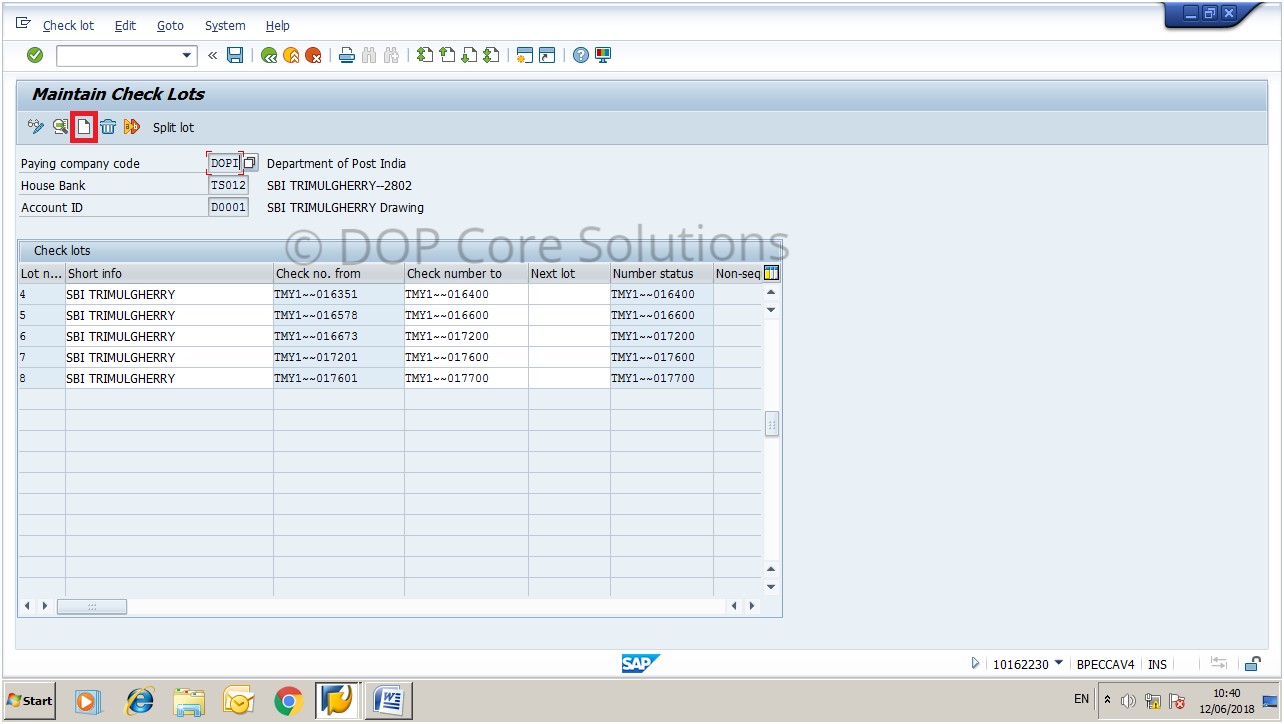The image size is (1284, 724).
Task: Click the Customize Local Layout monitor icon
Action: pyautogui.click(x=603, y=55)
